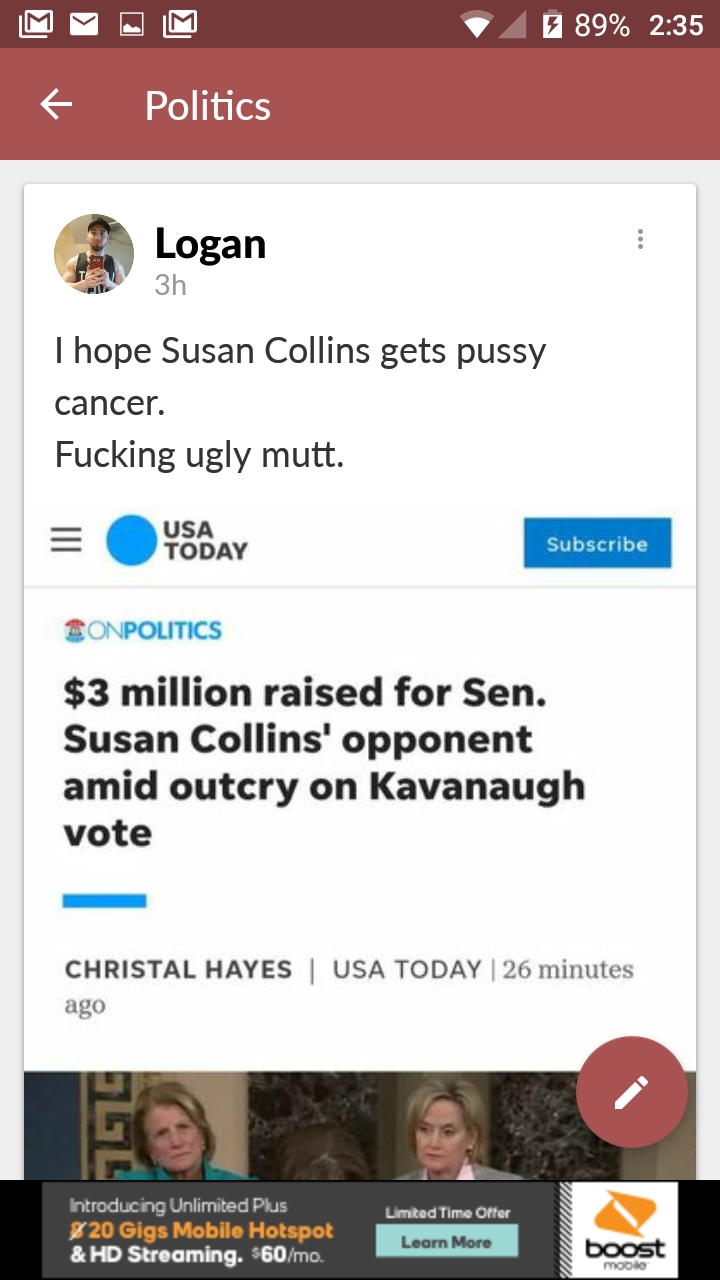
Task: Tap the battery indicator in status bar
Action: (550, 24)
